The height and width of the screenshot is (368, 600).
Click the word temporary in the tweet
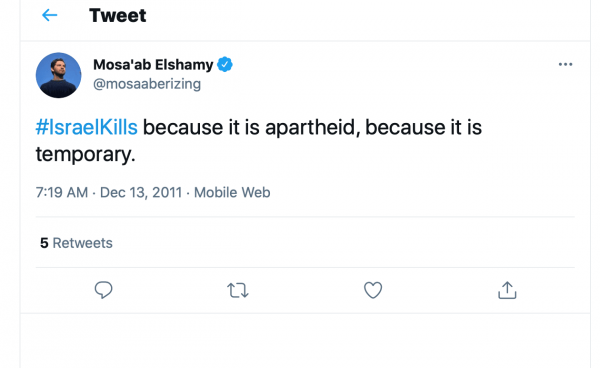[83, 155]
